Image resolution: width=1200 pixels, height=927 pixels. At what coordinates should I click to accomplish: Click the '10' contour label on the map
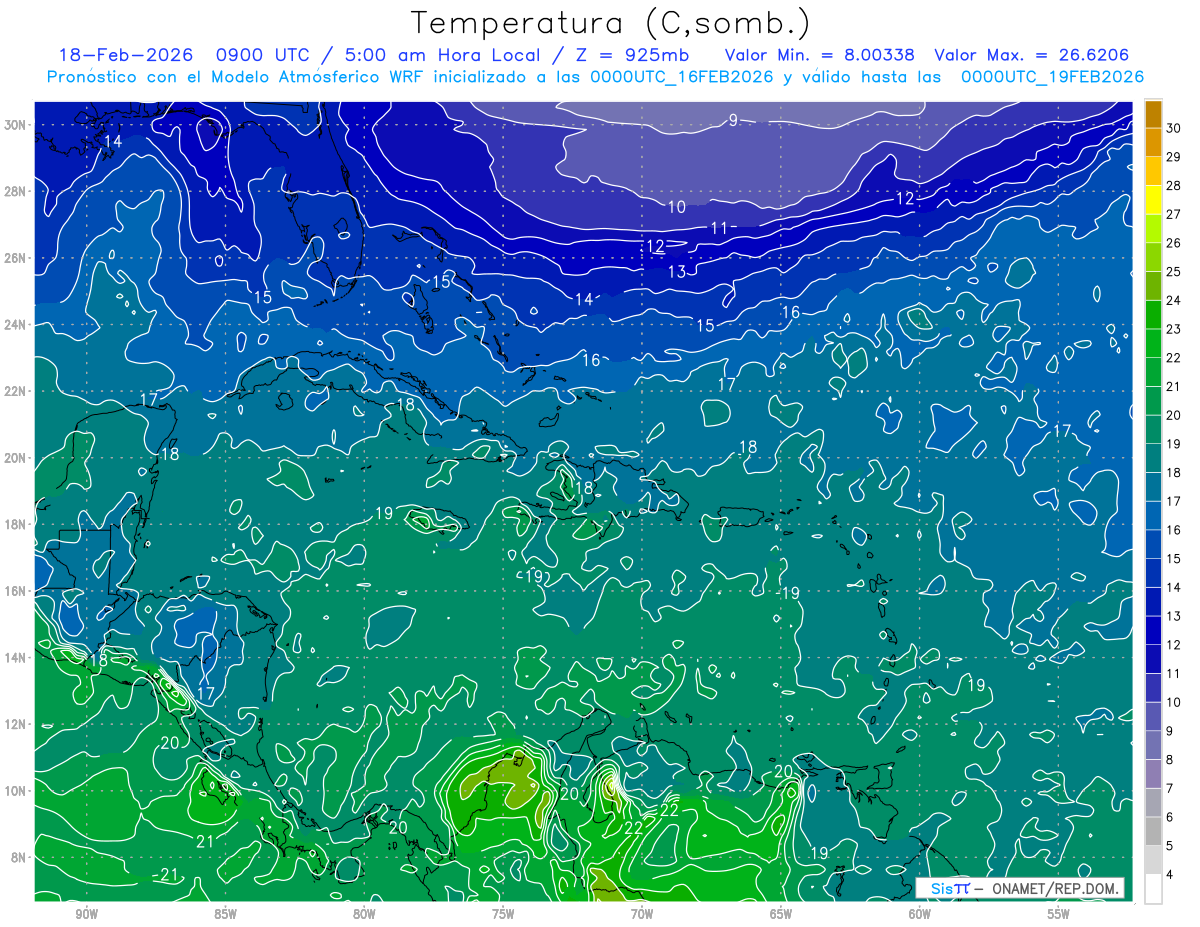[677, 207]
